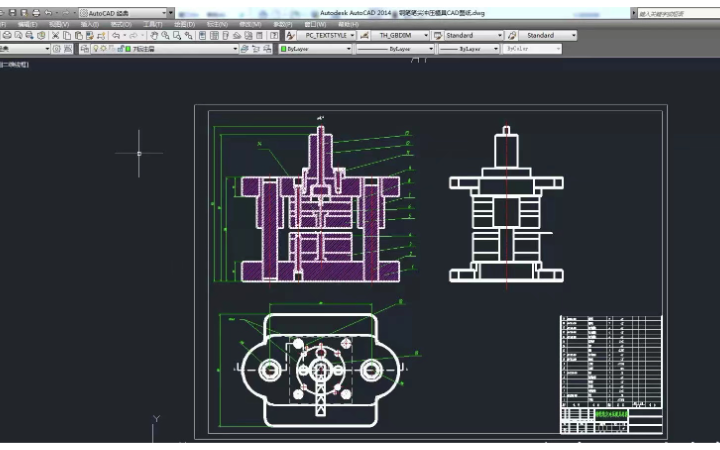Open the 格式(O) menu
This screenshot has height=450, width=720.
121,24
